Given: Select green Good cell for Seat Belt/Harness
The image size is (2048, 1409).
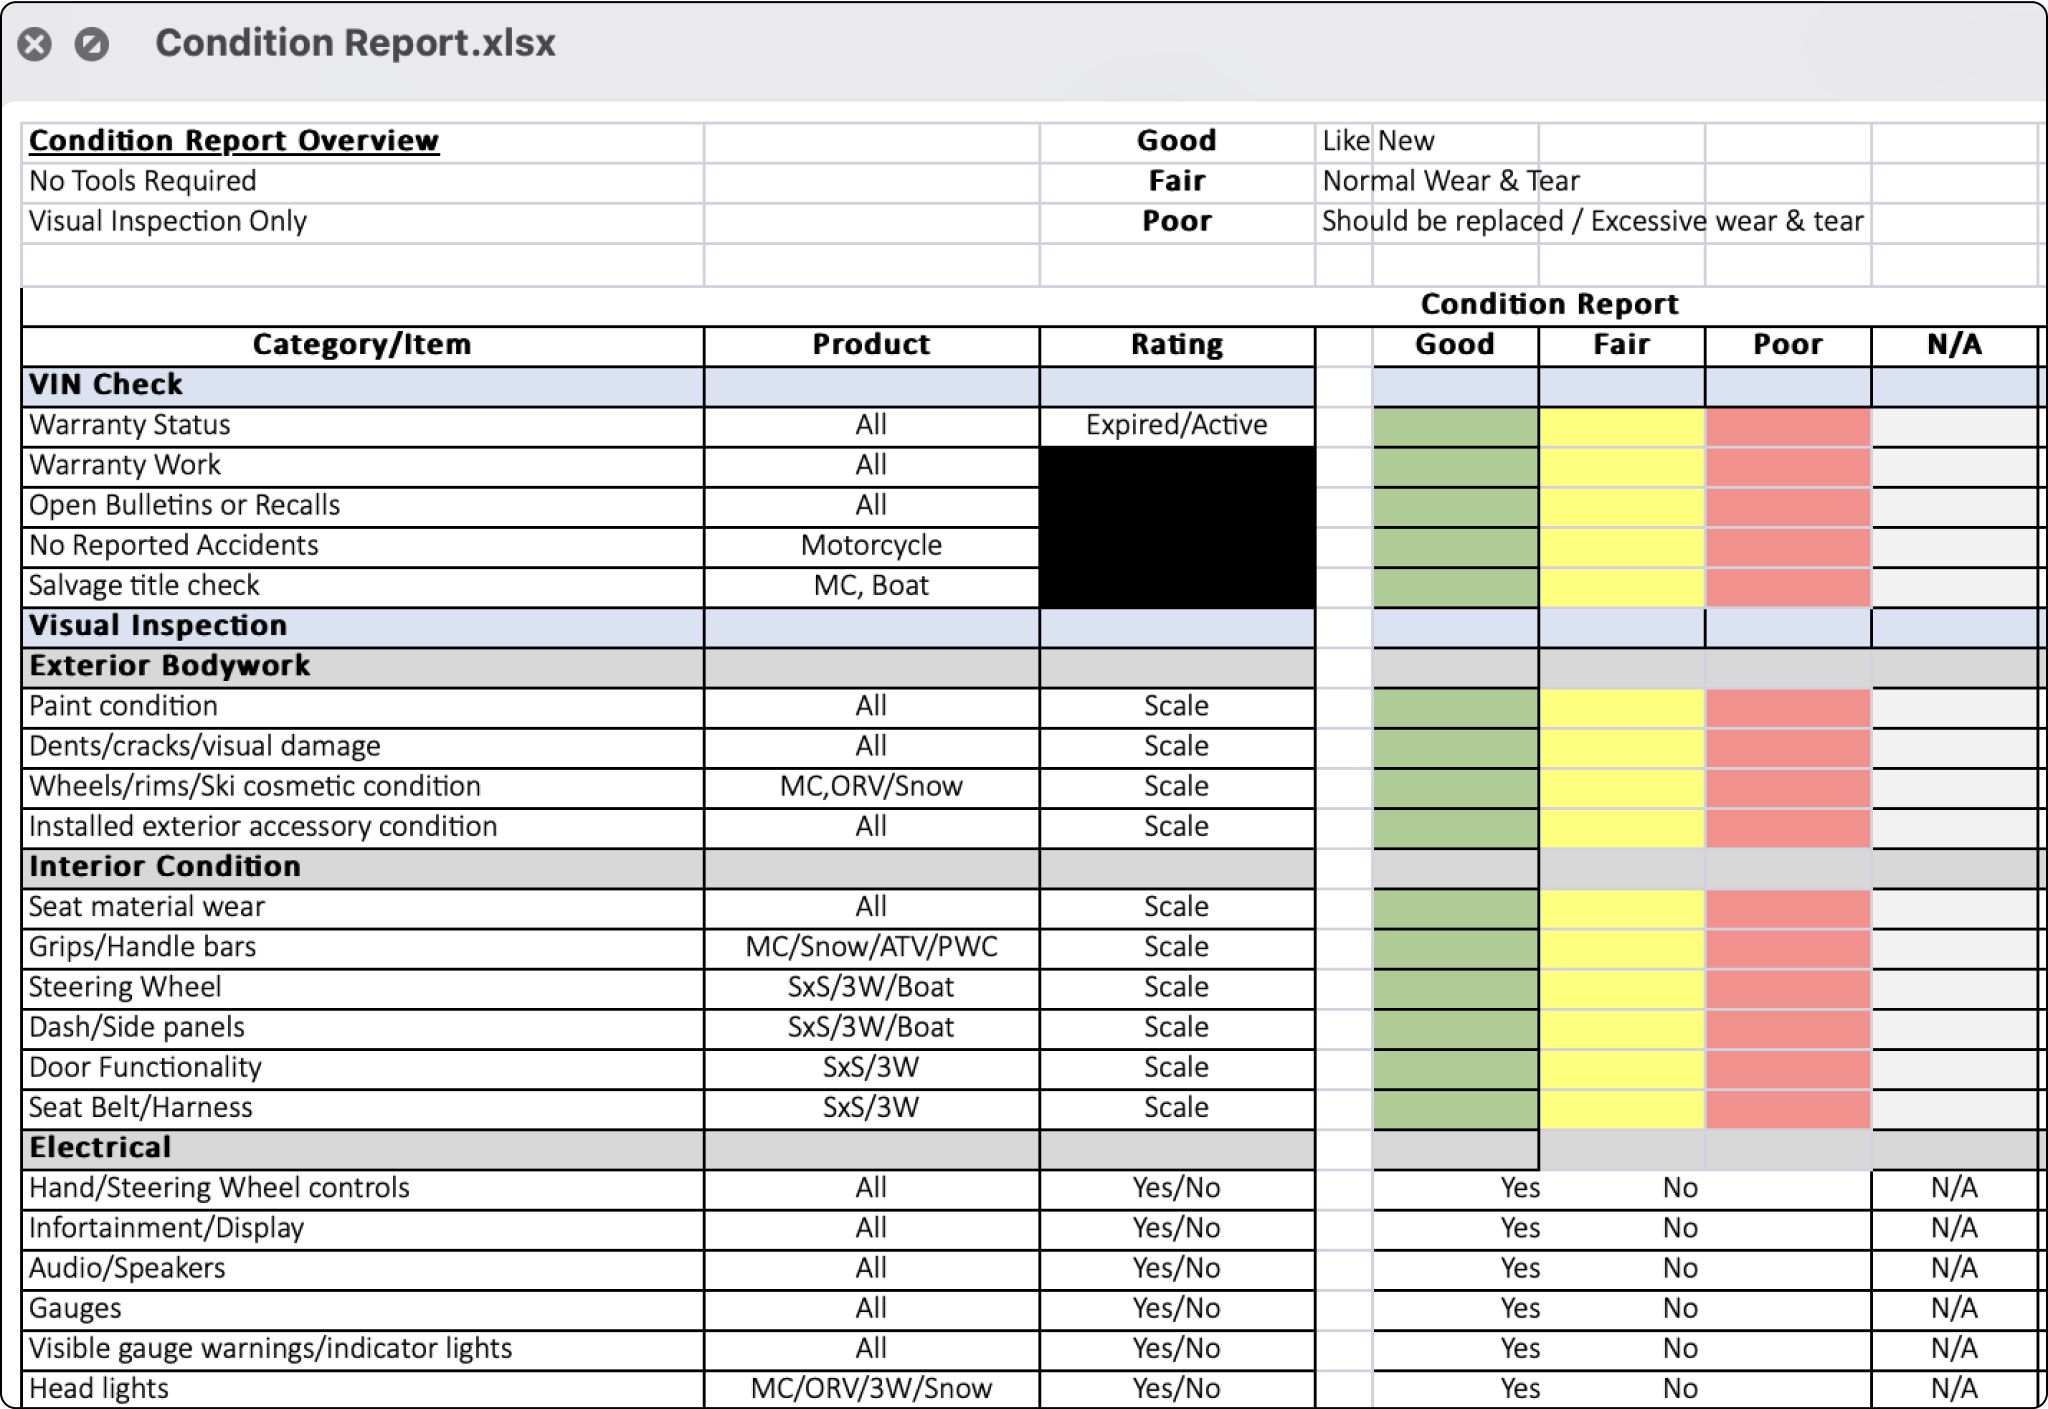Looking at the screenshot, I should coord(1454,1108).
